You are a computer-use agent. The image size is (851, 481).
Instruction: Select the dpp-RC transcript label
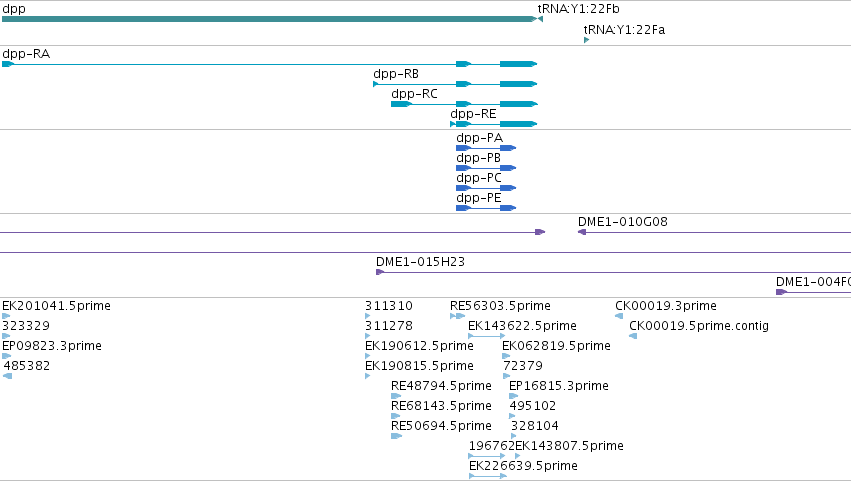click(414, 94)
